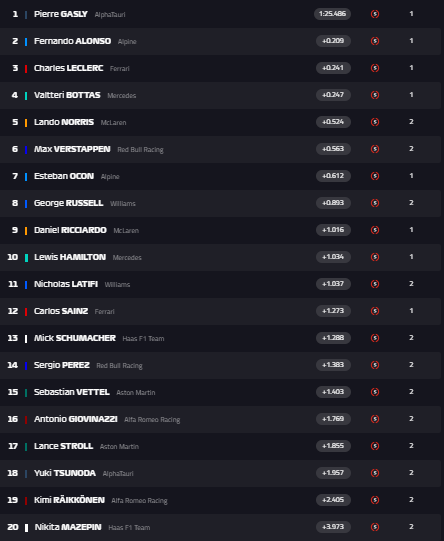Click Yuki Tsunoda's name in position 18
The image size is (444, 541).
tap(65, 473)
